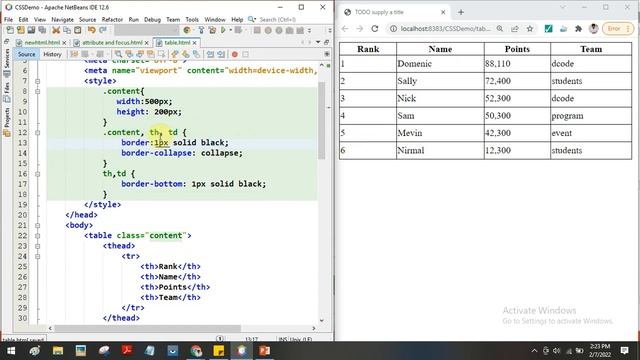Screen dimensions: 640x360
Task: Click the Shift Line Left icon
Action: (x=210, y=54)
